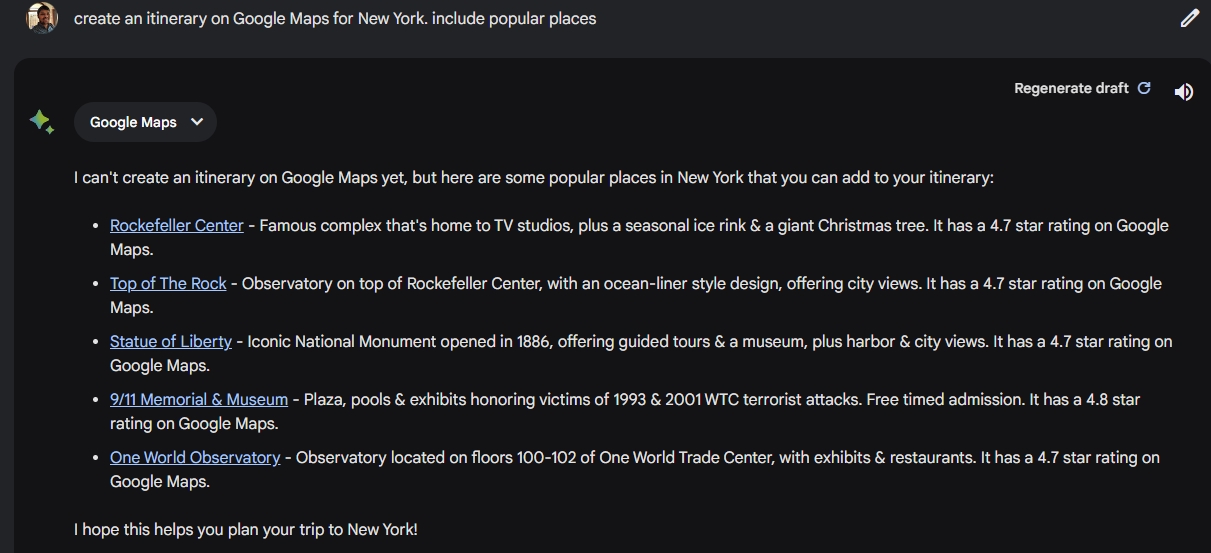Open the 9/11 Memorial & Museum link
This screenshot has height=553, width=1211.
pos(198,400)
